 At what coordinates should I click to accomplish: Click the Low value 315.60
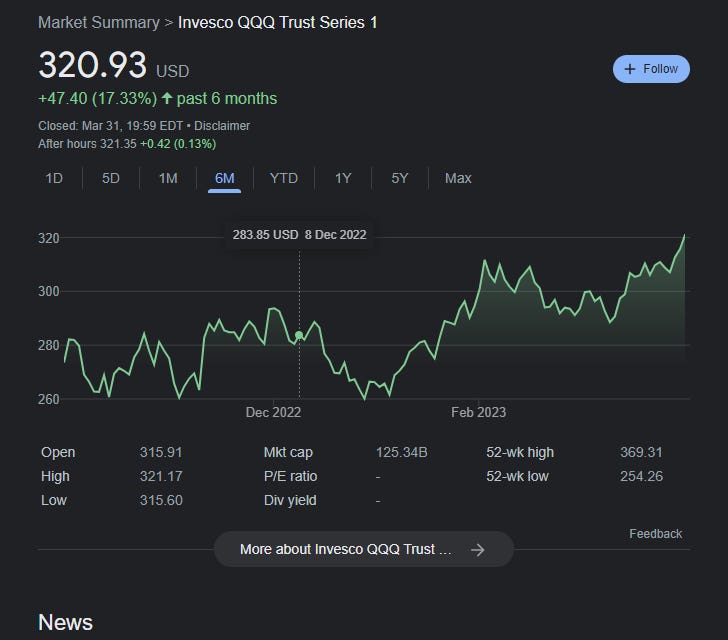coord(161,501)
